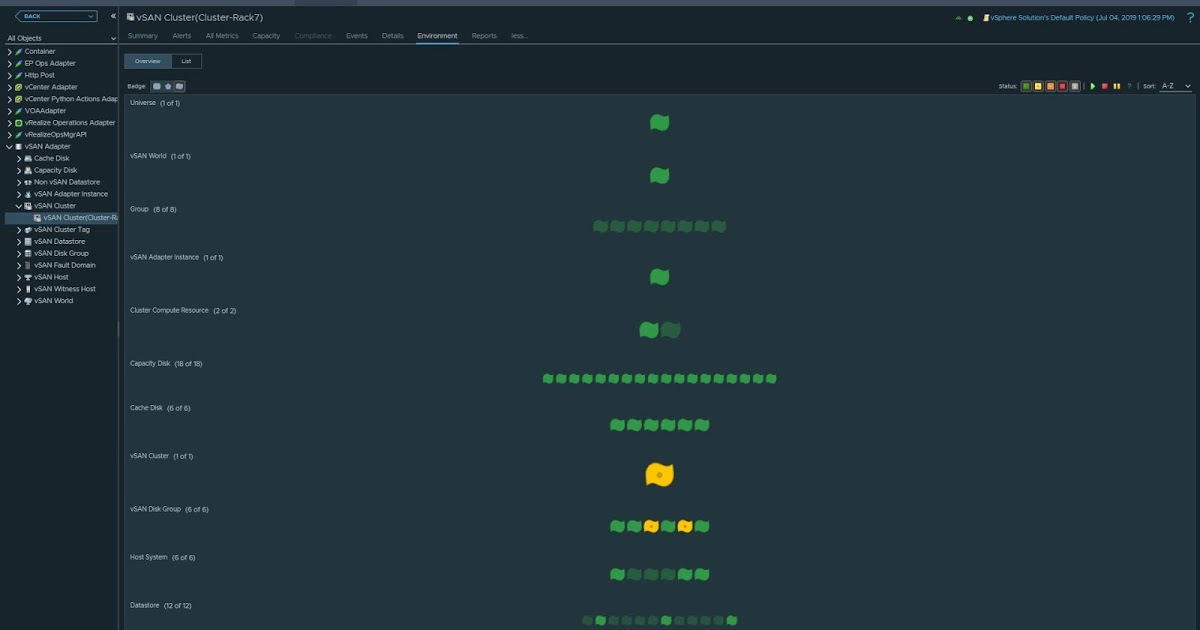
Task: Toggle the yellow status filter
Action: (x=1038, y=87)
